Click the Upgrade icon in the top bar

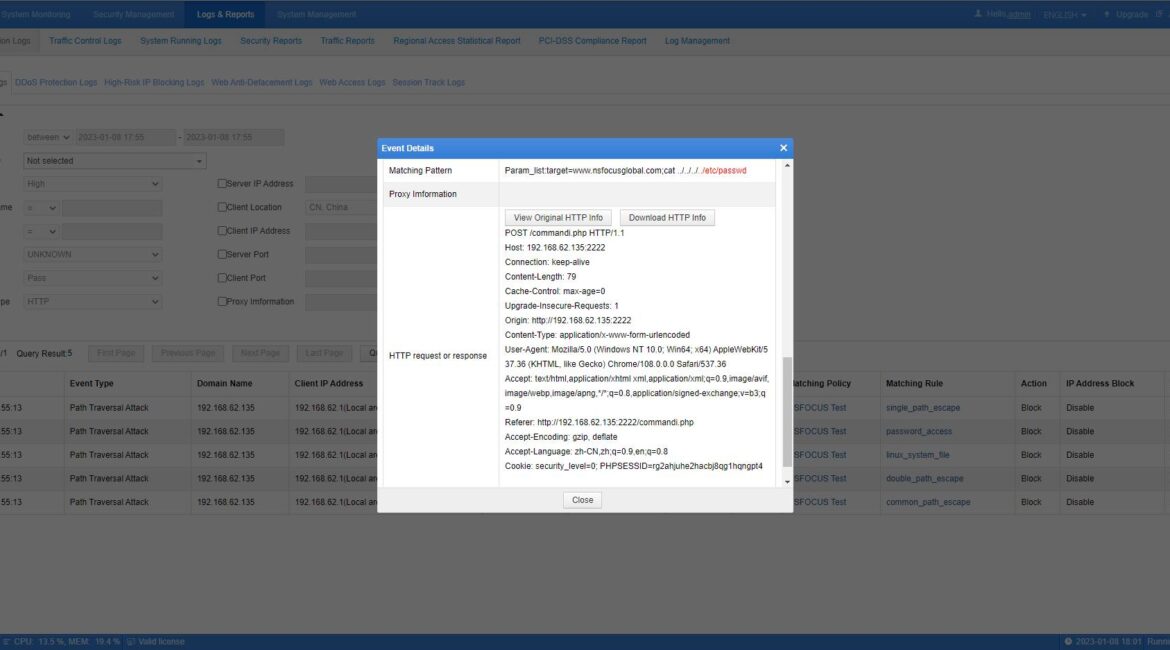(1107, 14)
